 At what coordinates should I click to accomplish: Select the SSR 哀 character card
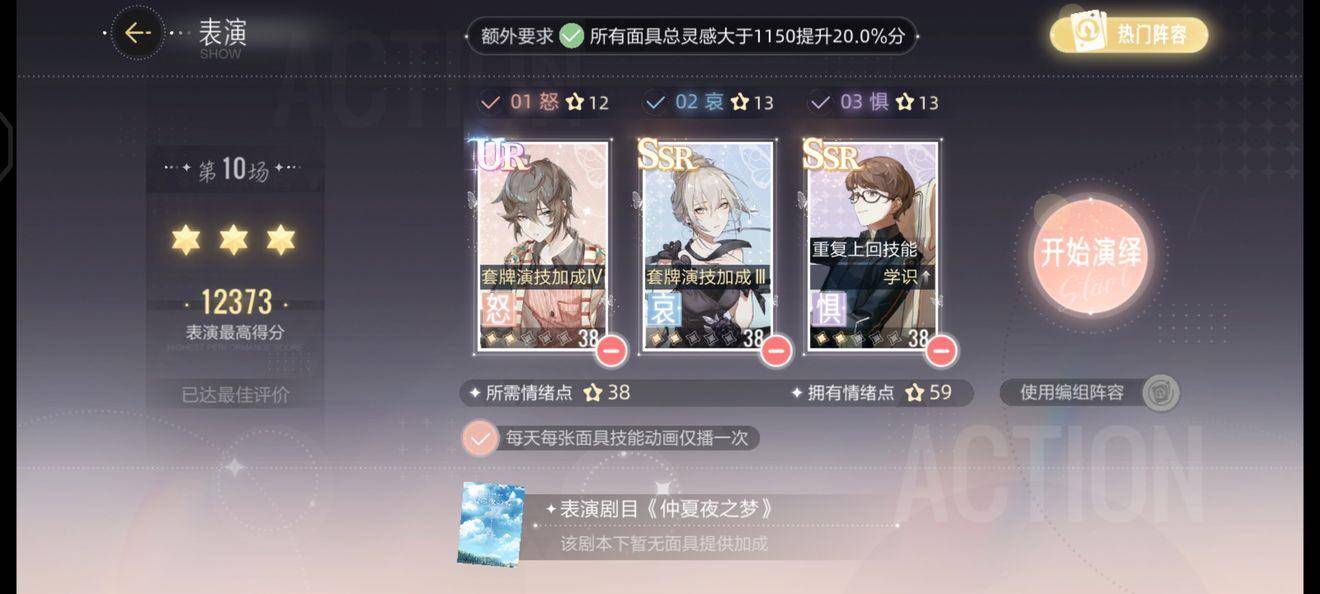click(x=708, y=246)
